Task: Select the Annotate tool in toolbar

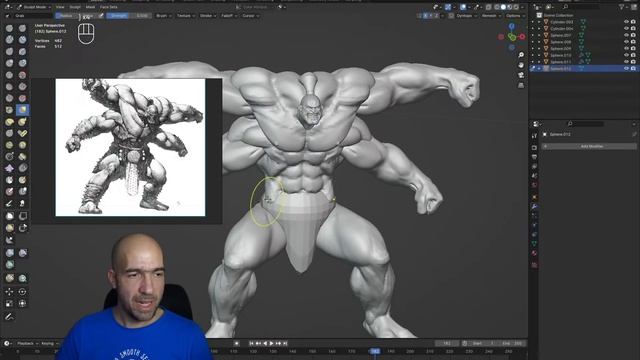Action: click(9, 317)
